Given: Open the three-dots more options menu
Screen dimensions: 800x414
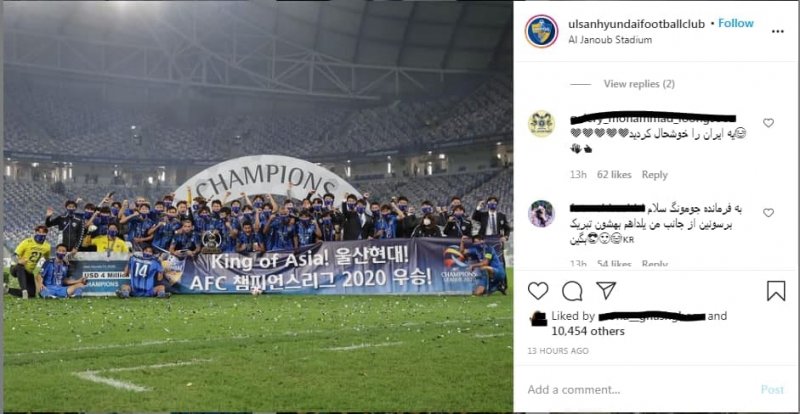Looking at the screenshot, I should [777, 31].
